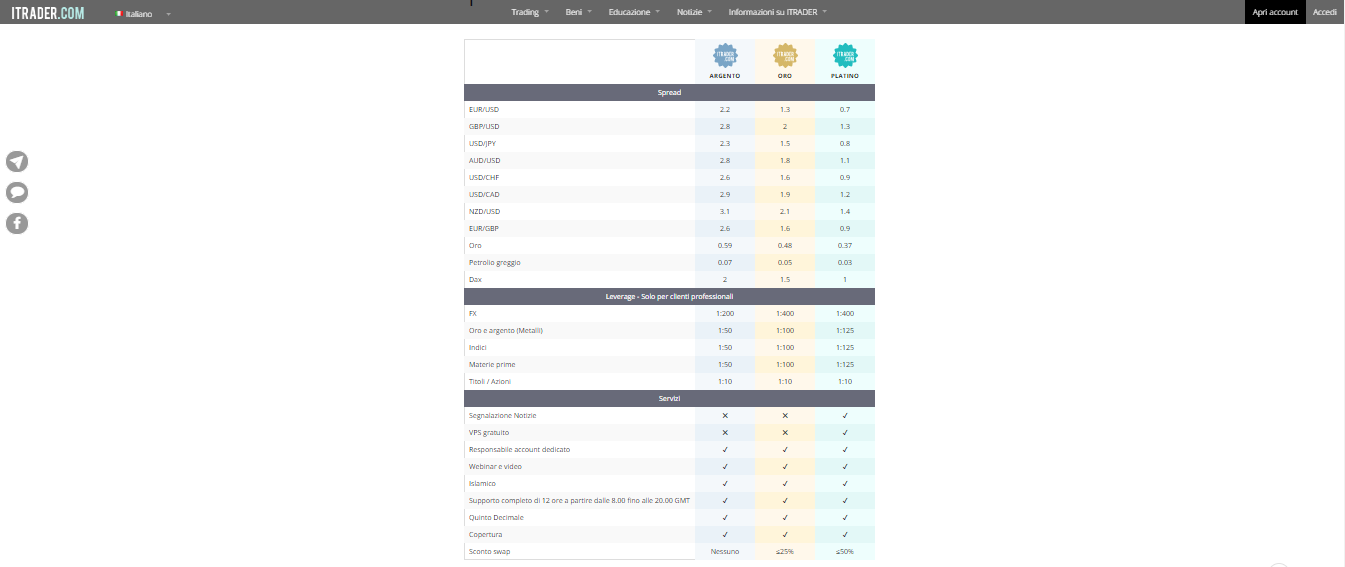Click the 0.59 Oro spread value
This screenshot has width=1345, height=567.
725,245
